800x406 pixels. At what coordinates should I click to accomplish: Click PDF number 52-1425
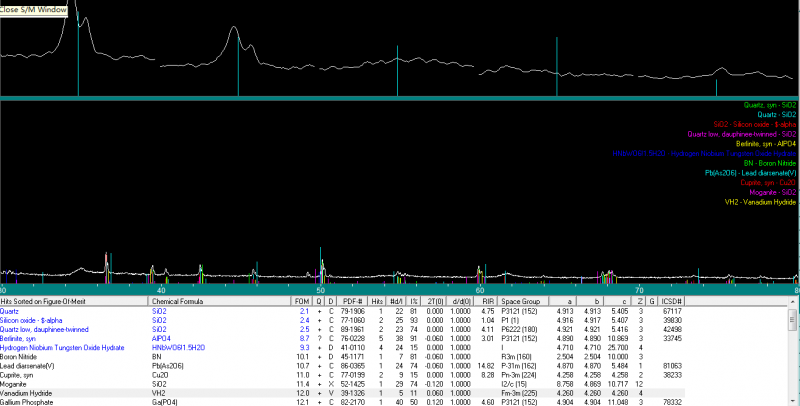(352, 385)
